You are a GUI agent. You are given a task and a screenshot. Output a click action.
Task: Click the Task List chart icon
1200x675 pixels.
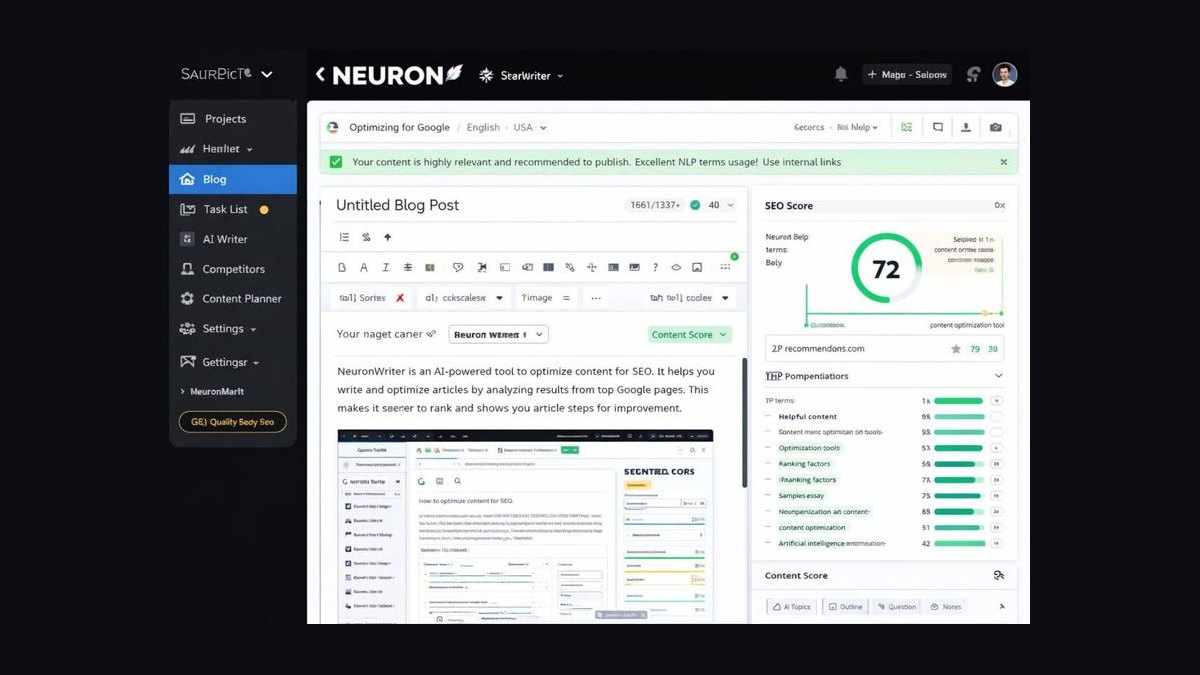(187, 209)
